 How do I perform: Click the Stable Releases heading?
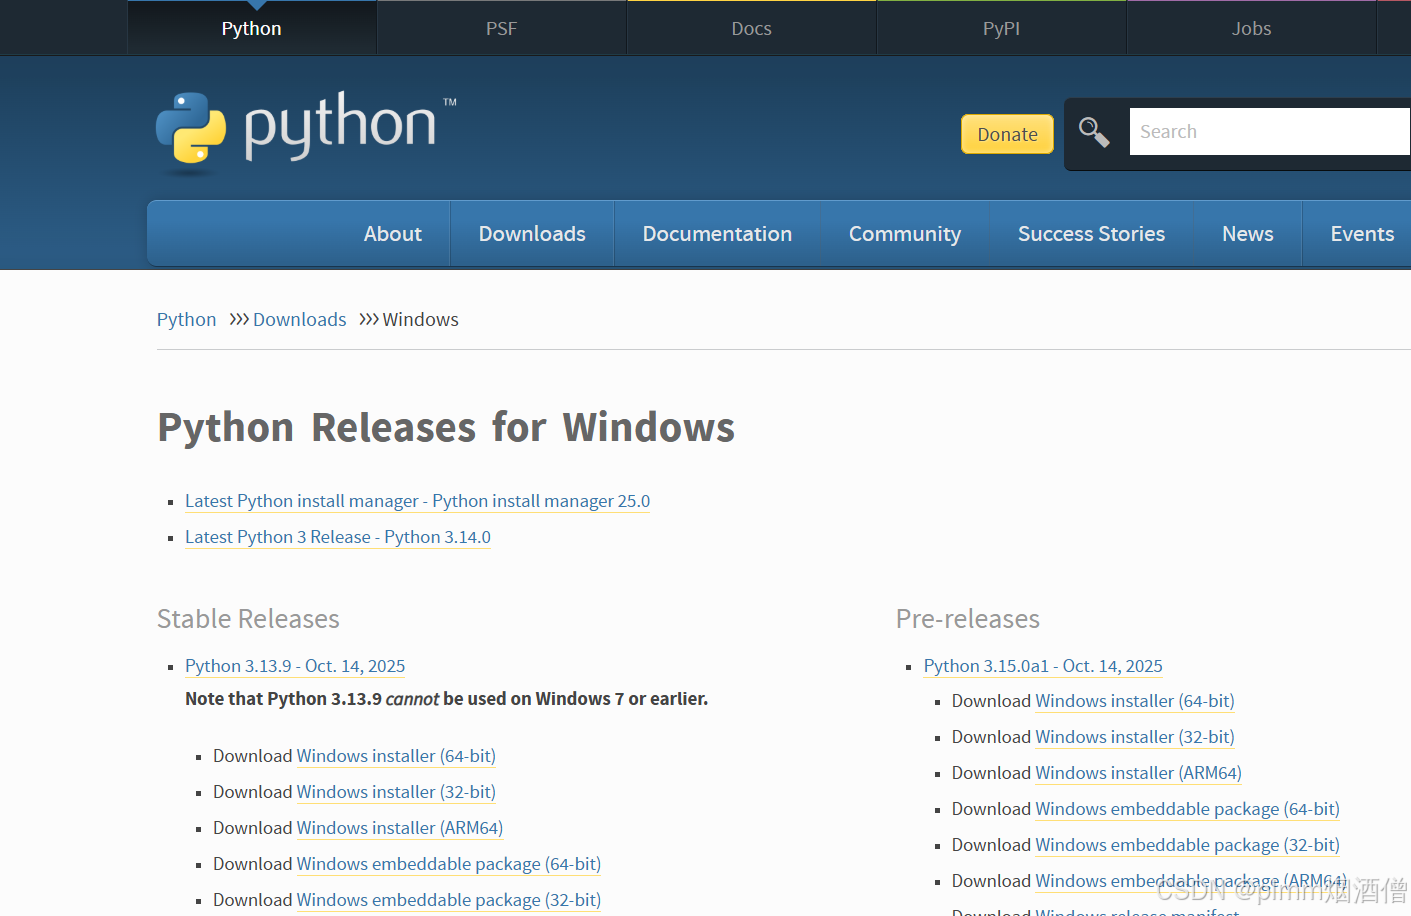coord(248,619)
